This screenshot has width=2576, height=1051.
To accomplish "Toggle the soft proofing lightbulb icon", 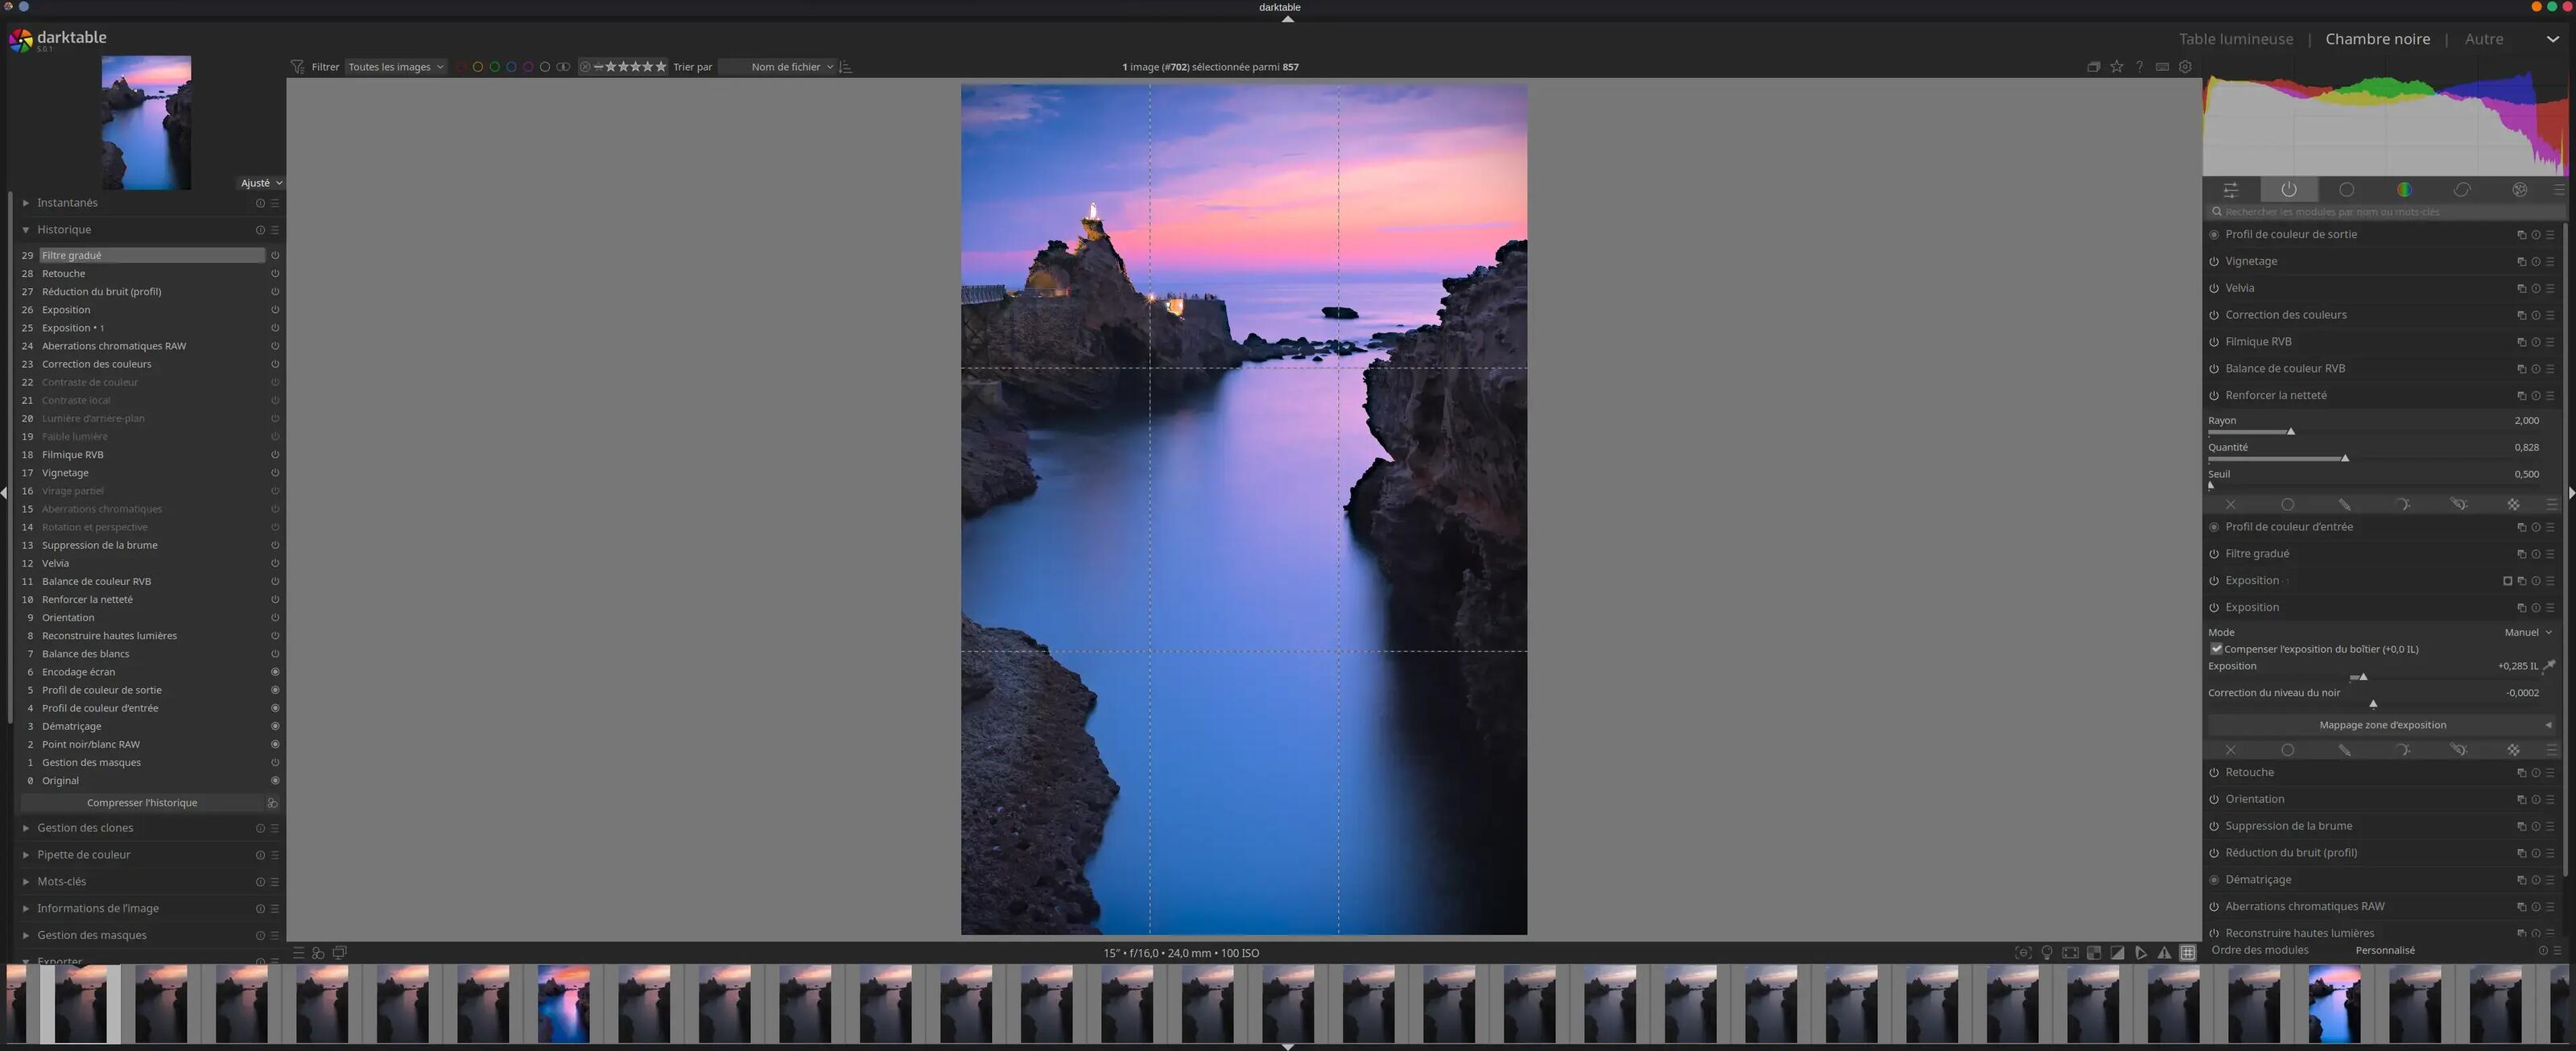I will [2047, 952].
